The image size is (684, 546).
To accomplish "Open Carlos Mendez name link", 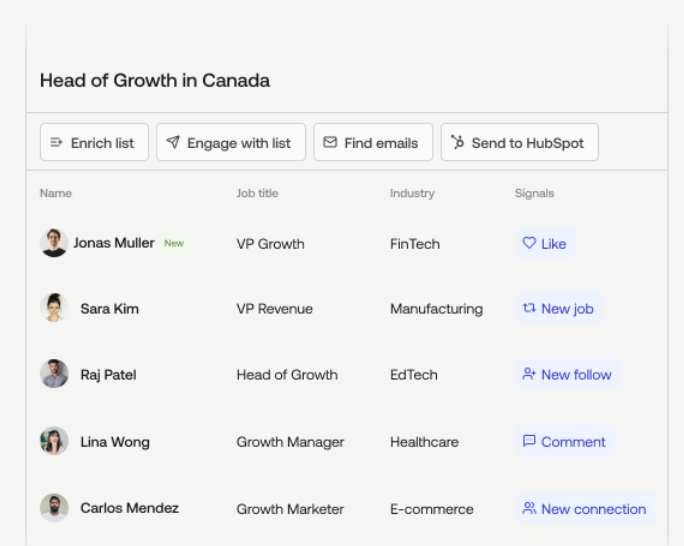I will (130, 508).
